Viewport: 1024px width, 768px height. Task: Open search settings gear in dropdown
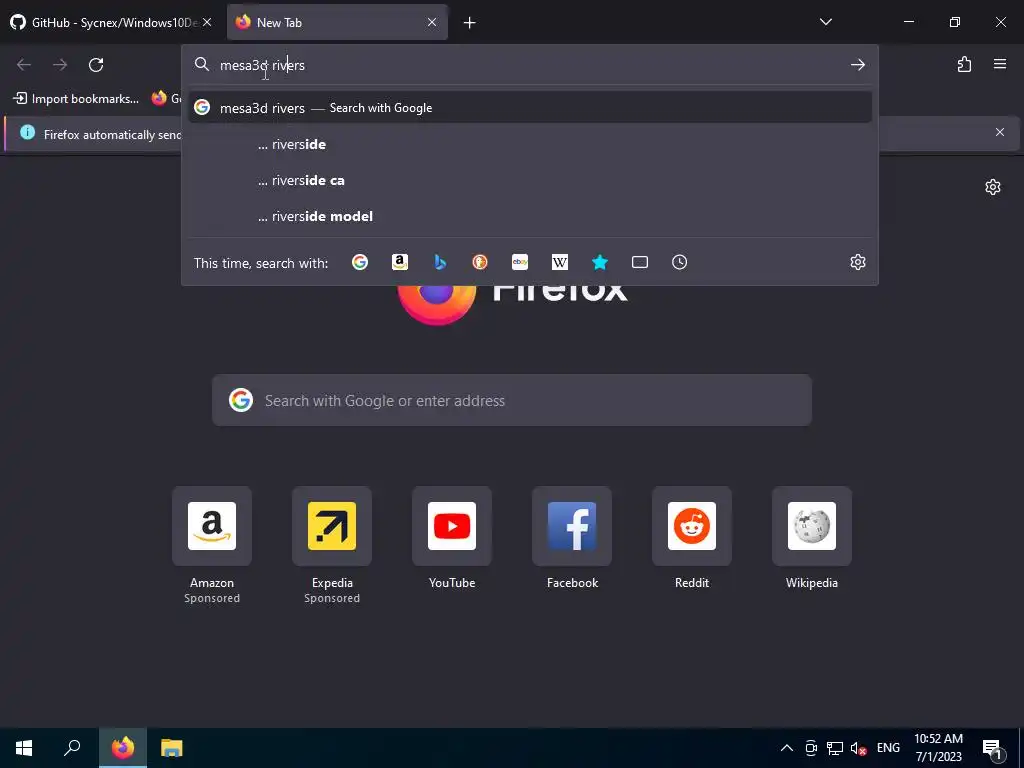click(857, 262)
